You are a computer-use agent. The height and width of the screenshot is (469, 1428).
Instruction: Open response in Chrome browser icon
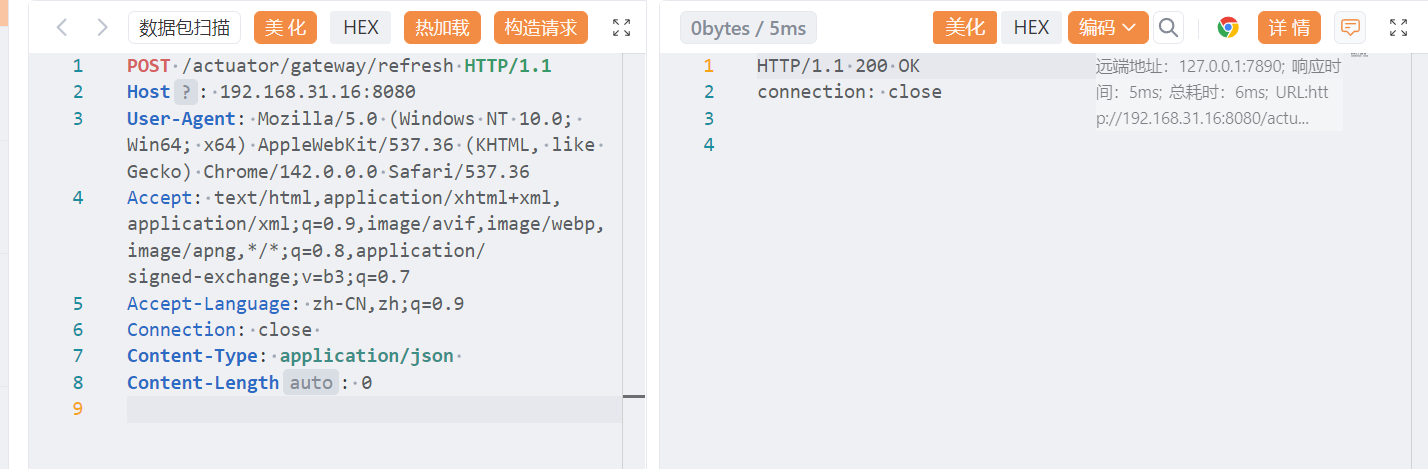point(1228,28)
